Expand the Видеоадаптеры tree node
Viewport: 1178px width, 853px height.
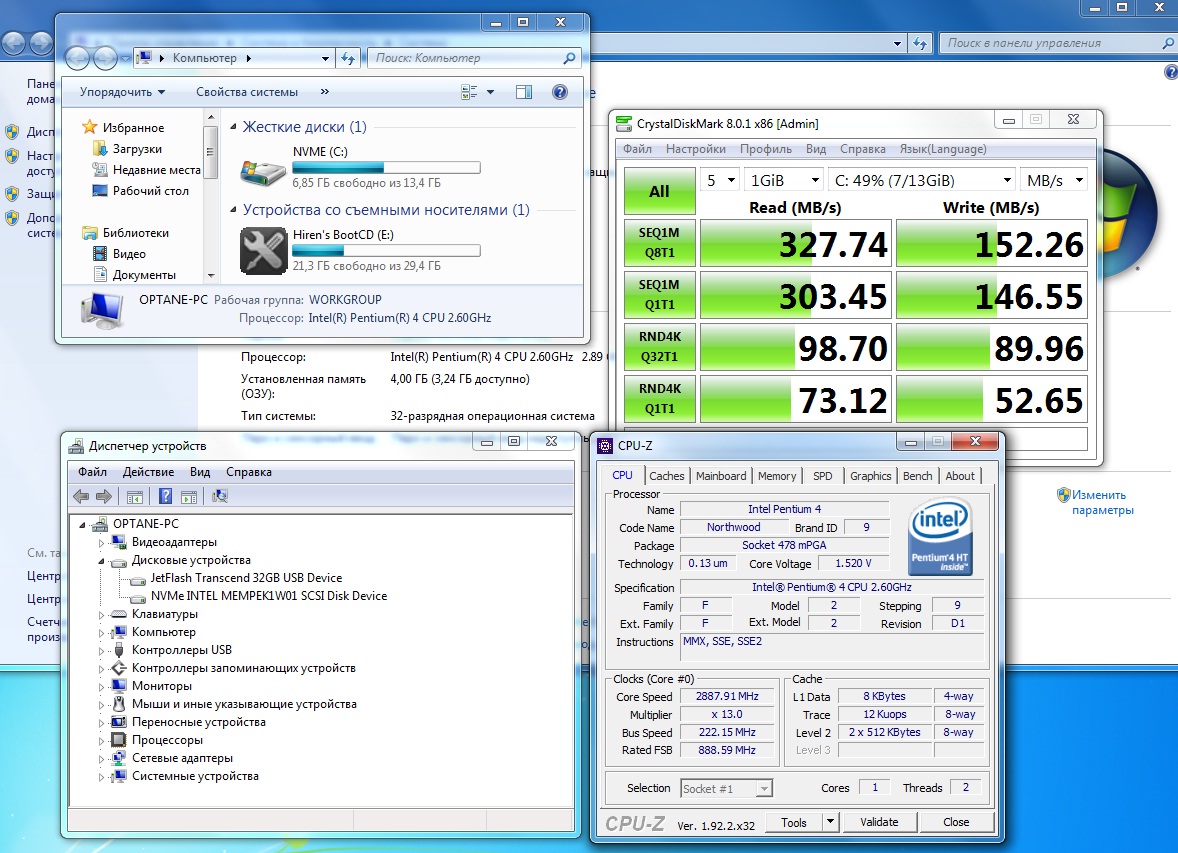click(101, 543)
